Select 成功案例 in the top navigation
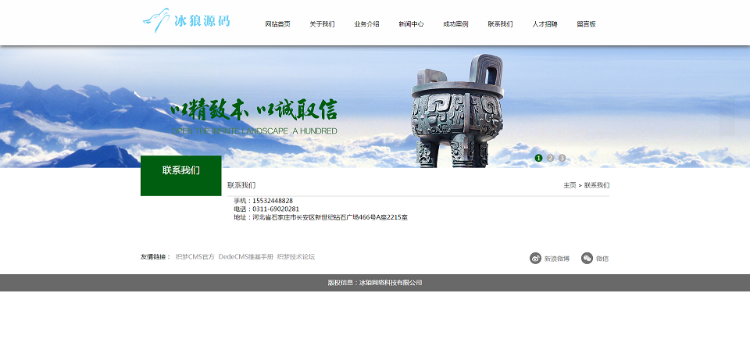Image resolution: width=750 pixels, height=361 pixels. click(455, 24)
